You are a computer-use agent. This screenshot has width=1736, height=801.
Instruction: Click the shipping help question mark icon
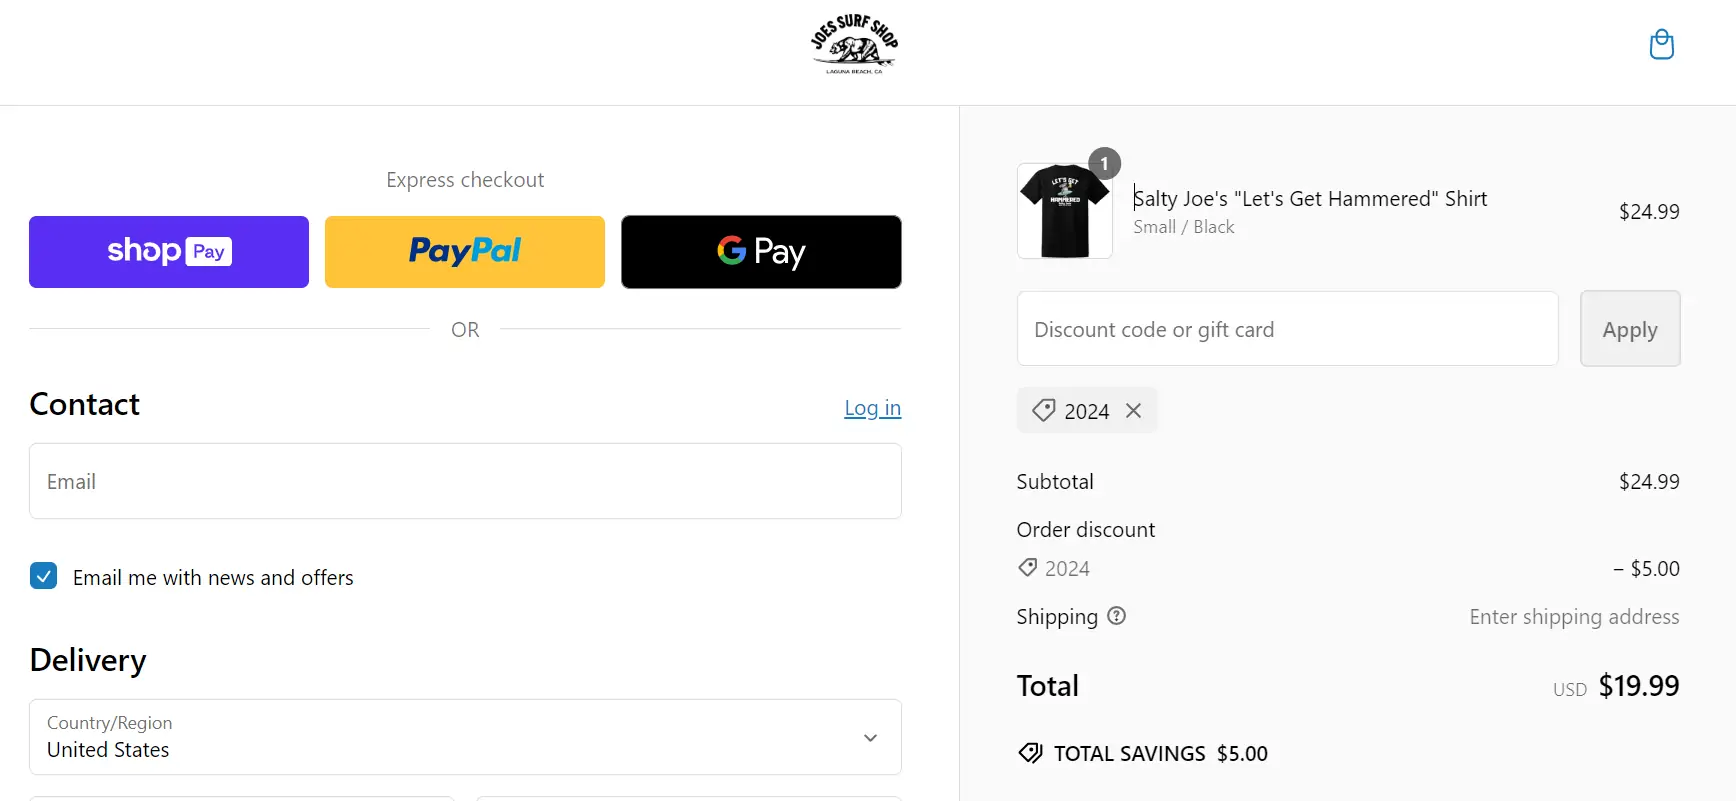point(1117,616)
